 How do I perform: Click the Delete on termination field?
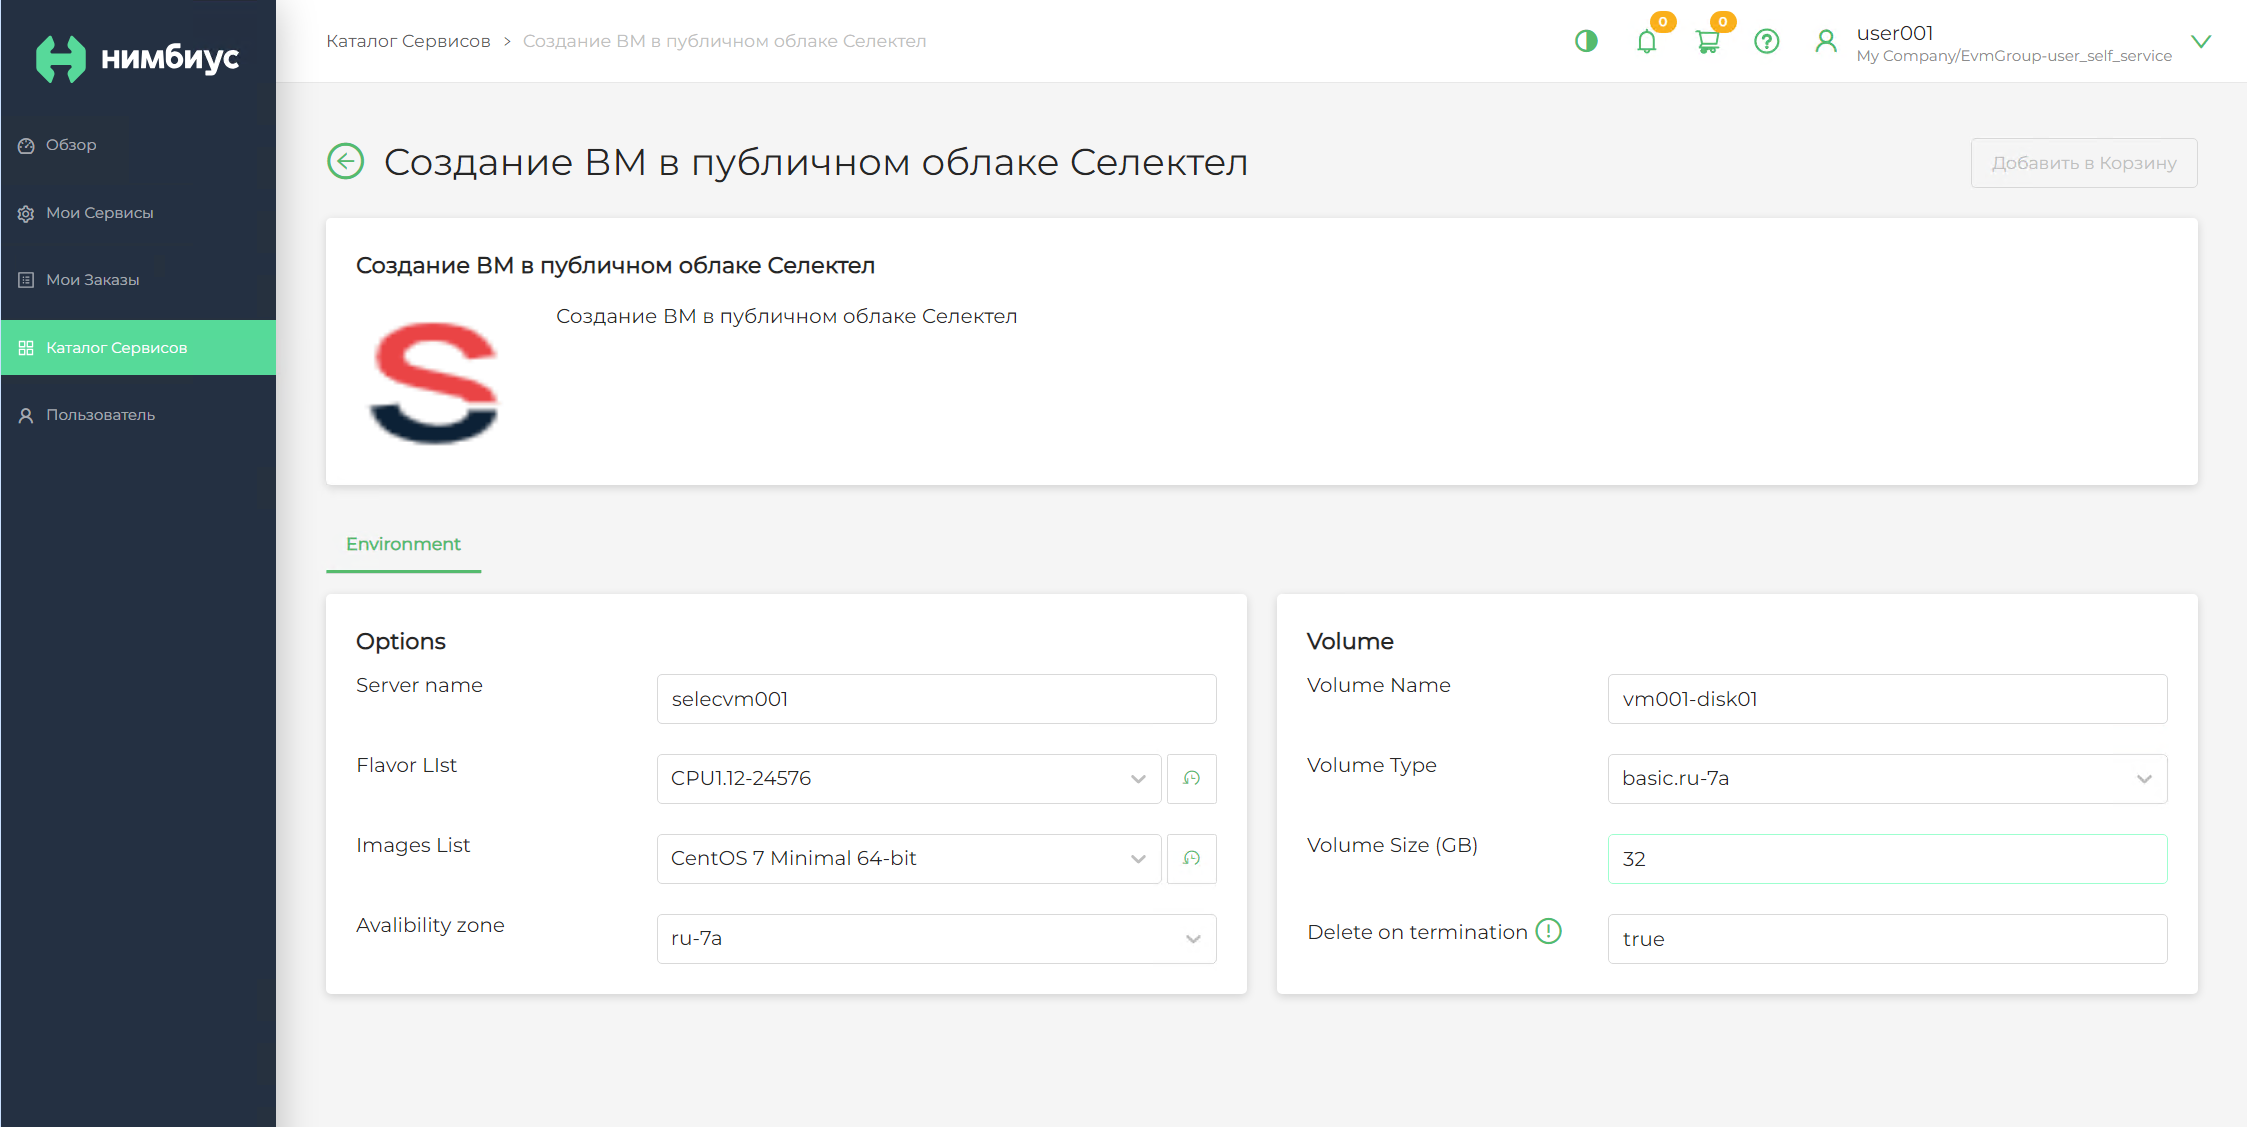point(1887,938)
